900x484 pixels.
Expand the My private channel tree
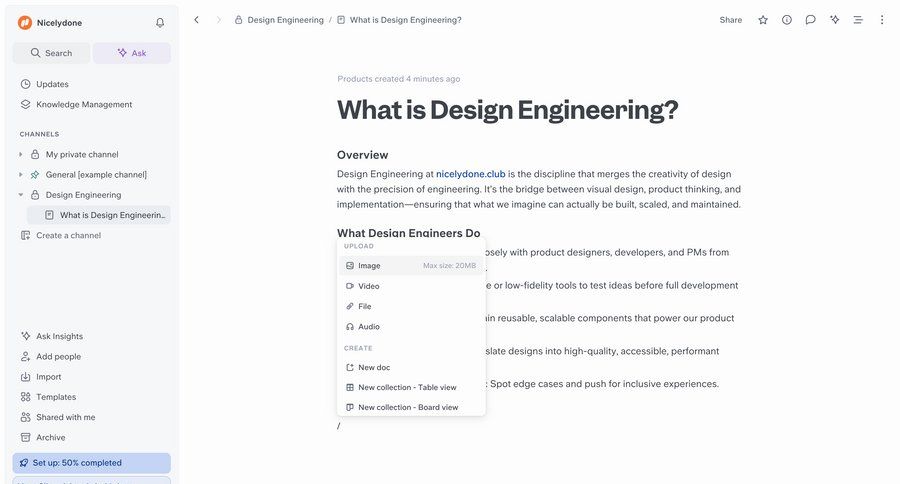(21, 154)
